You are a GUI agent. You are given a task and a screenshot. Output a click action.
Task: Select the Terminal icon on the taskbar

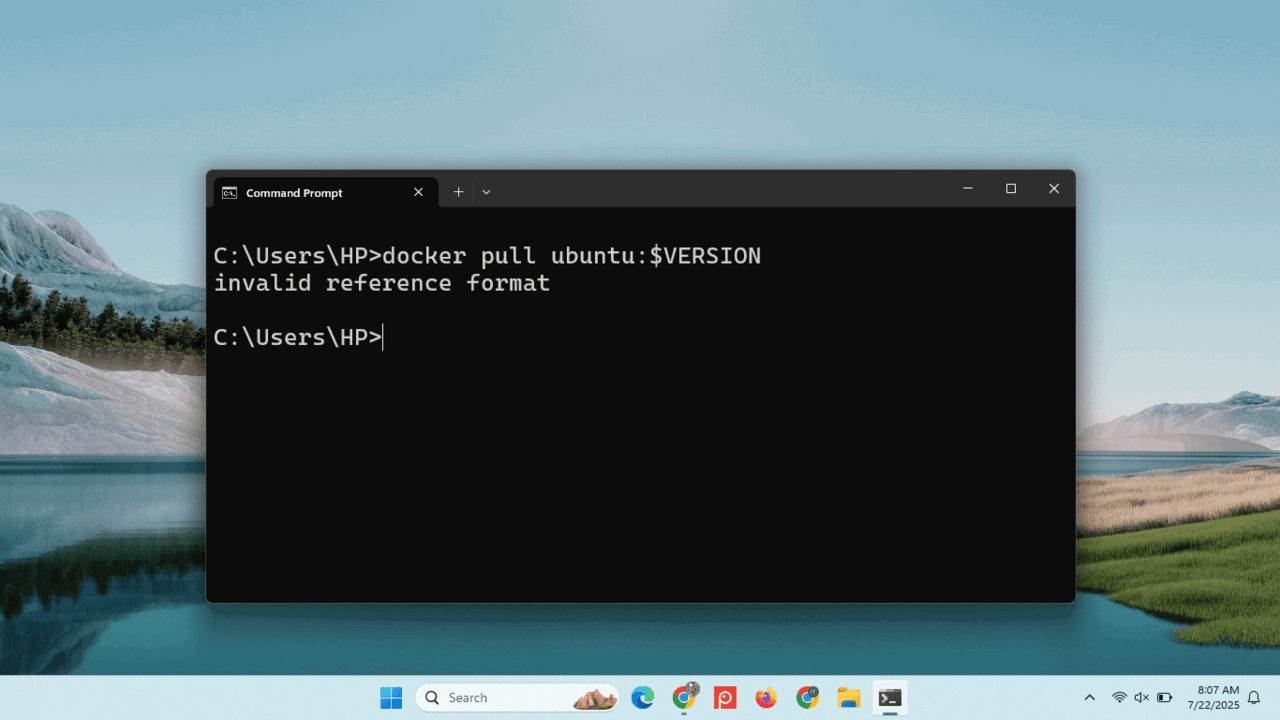pos(890,697)
